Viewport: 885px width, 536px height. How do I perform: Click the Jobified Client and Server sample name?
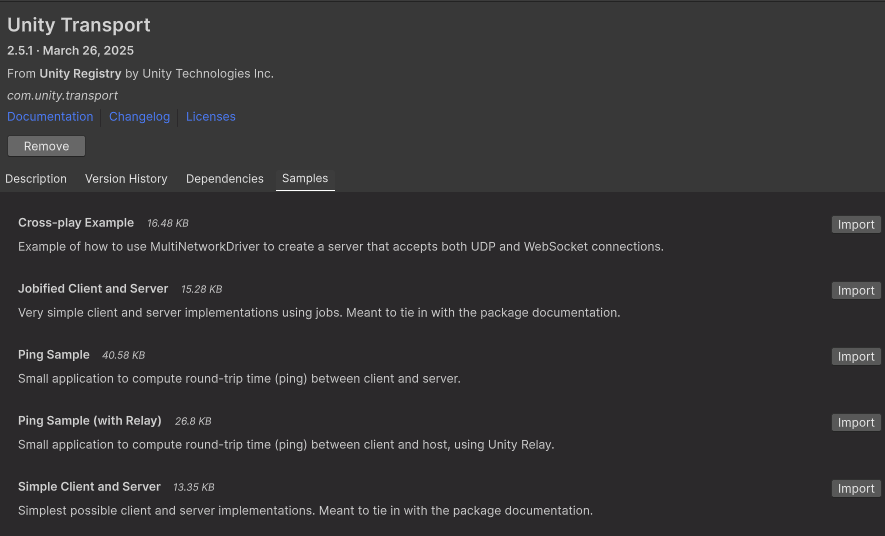point(93,289)
